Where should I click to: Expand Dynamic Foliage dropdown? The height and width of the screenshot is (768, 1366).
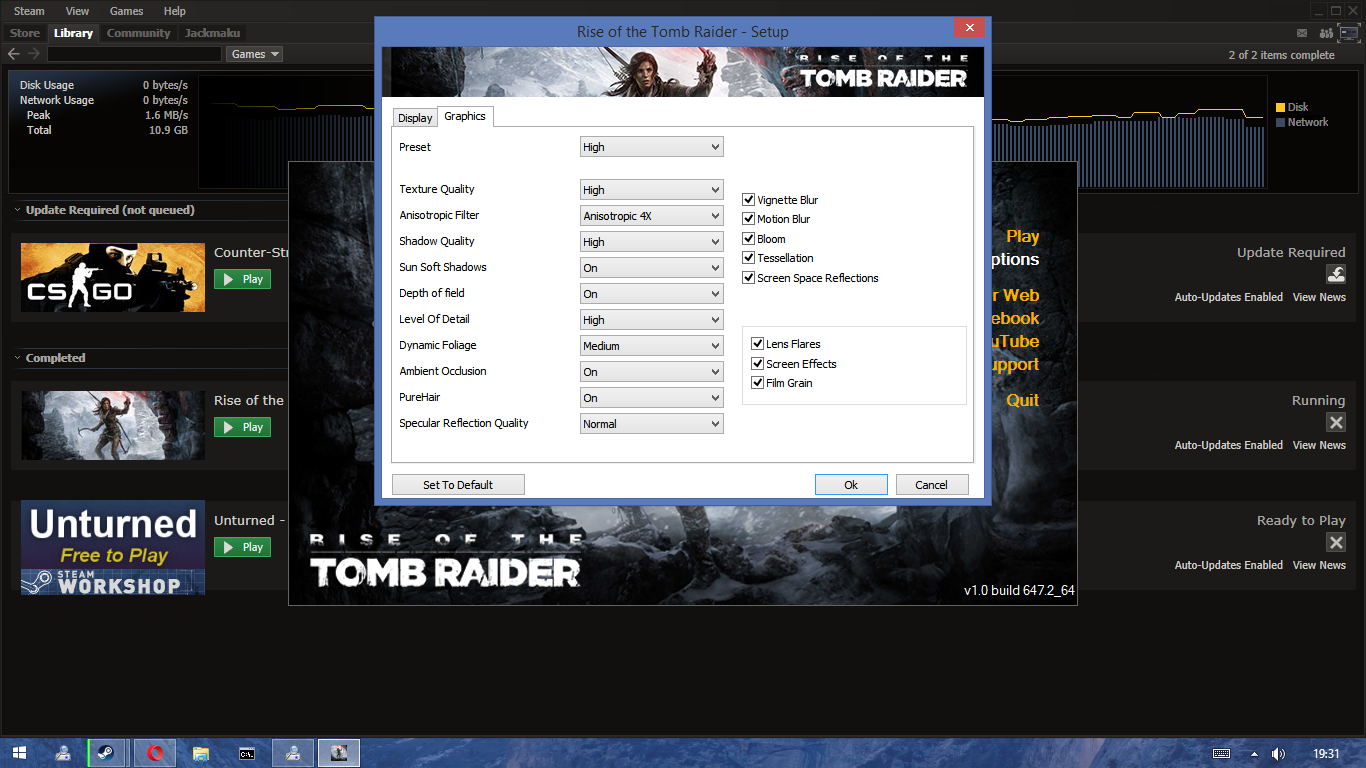click(x=651, y=346)
